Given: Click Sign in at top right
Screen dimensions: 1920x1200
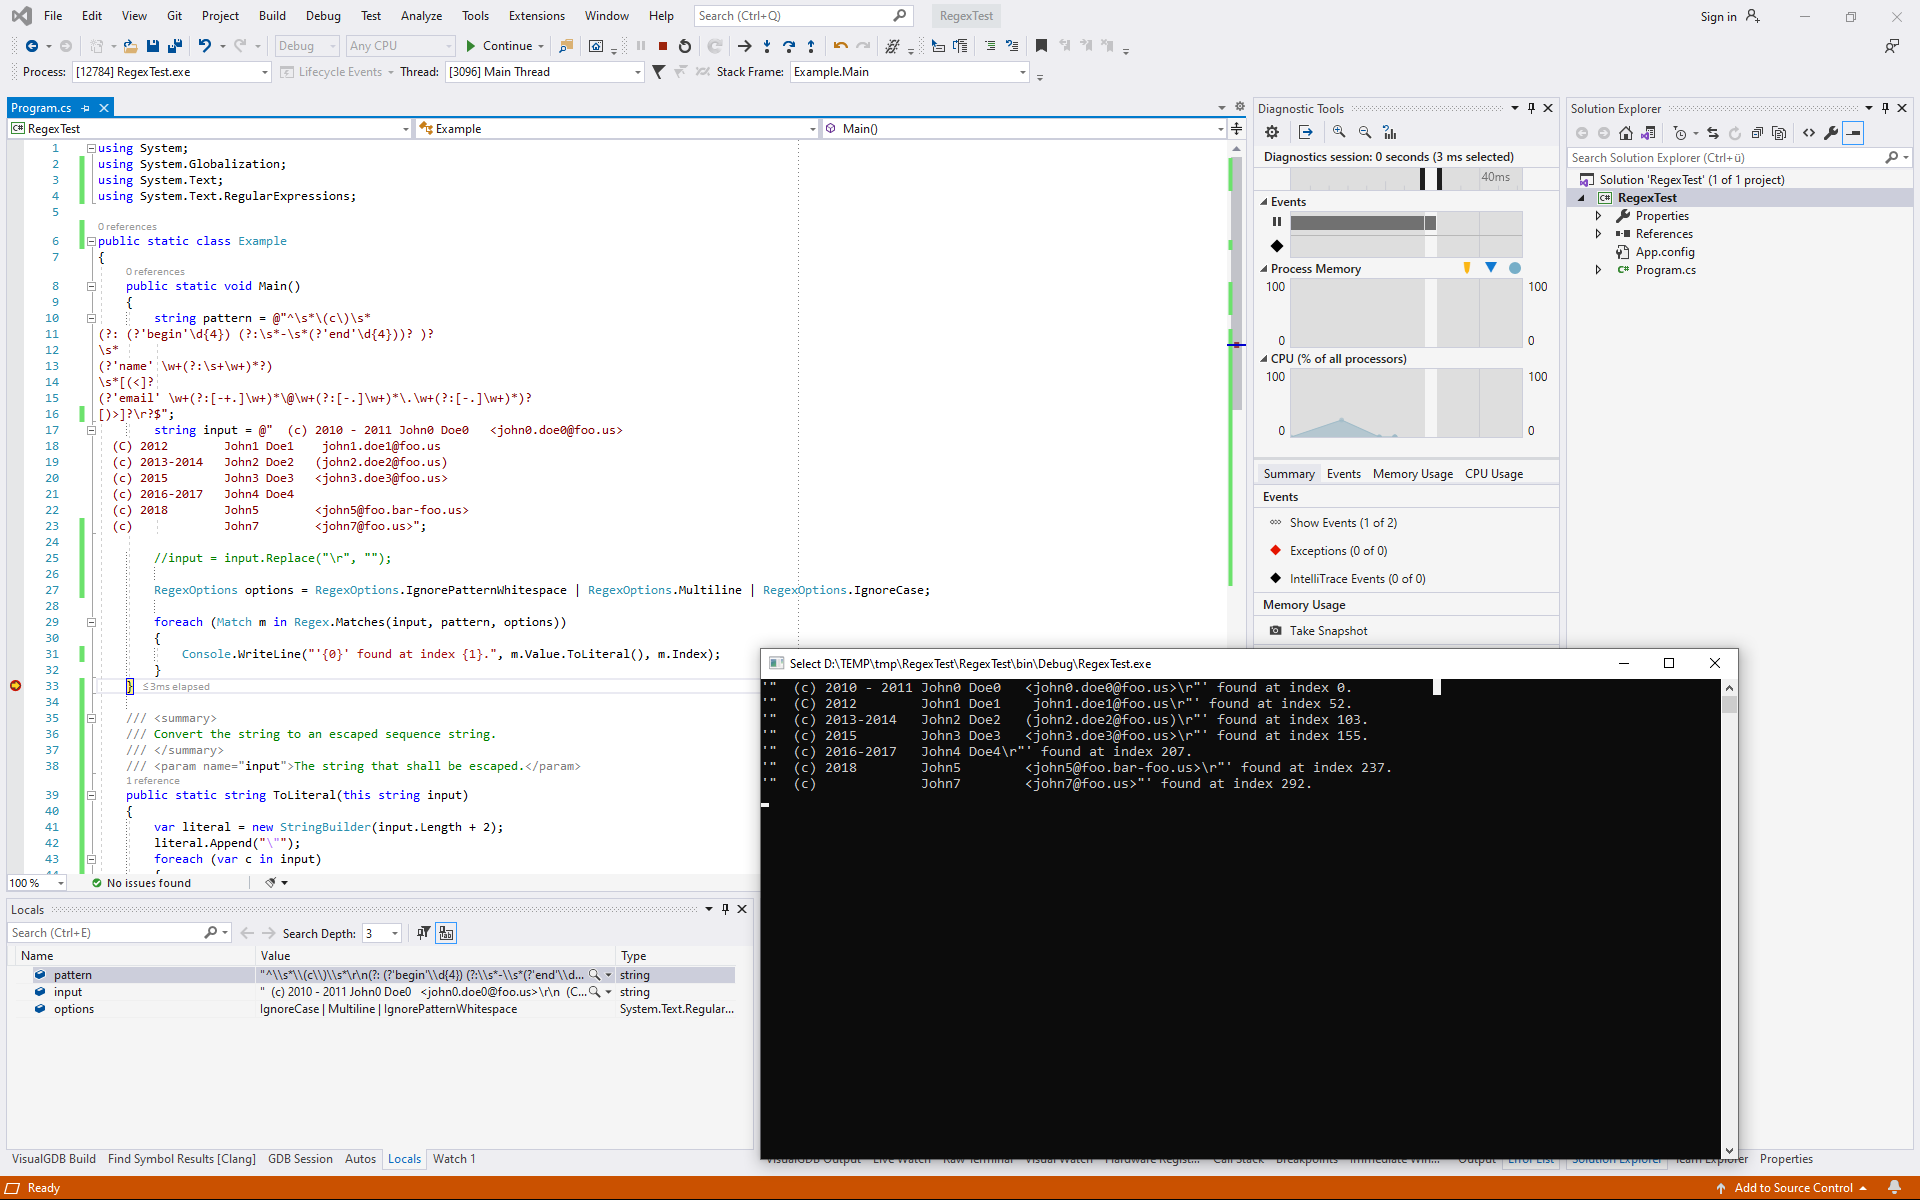Looking at the screenshot, I should 1718,17.
